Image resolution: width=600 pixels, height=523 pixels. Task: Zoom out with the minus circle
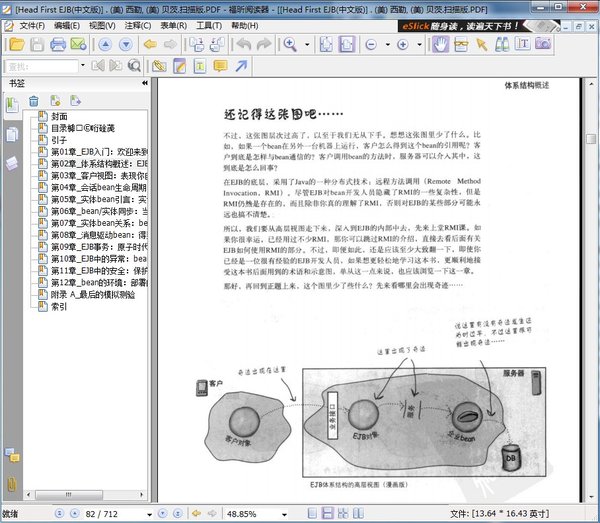(370, 45)
